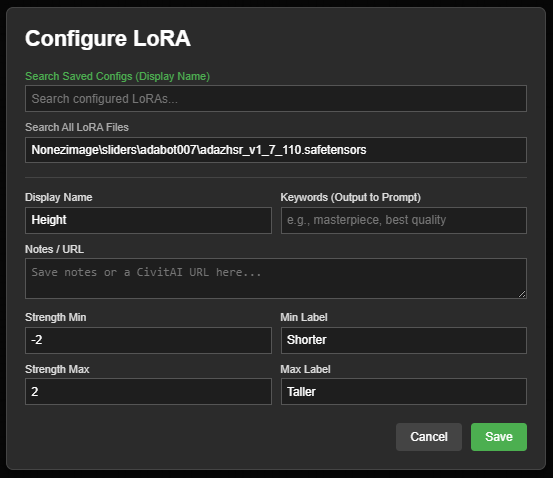Click the Keywords output to prompt field
Viewport: 553px width, 478px height.
pyautogui.click(x=404, y=220)
